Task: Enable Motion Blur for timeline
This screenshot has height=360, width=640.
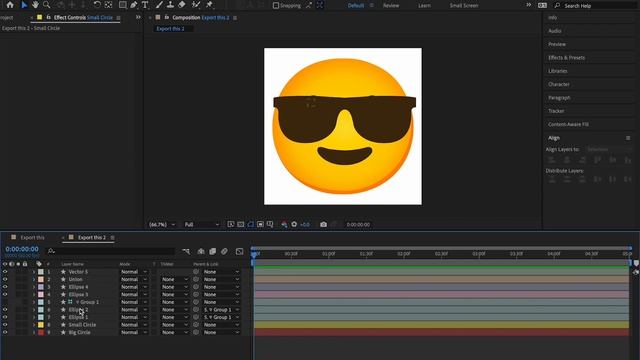Action: point(224,251)
